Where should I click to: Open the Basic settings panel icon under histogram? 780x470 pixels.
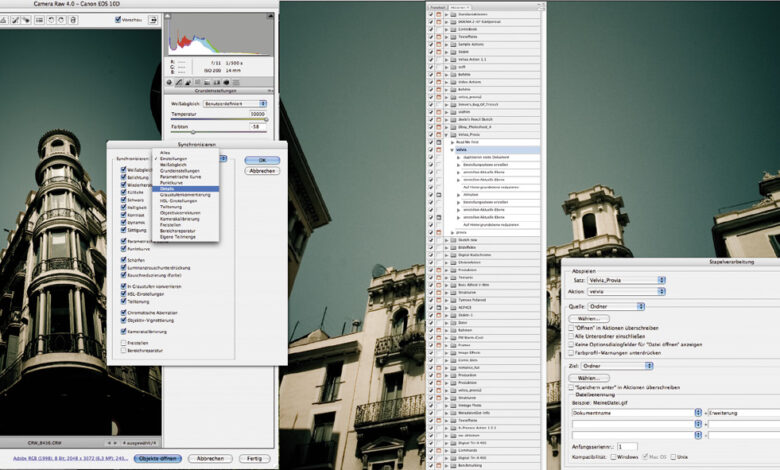coord(171,83)
